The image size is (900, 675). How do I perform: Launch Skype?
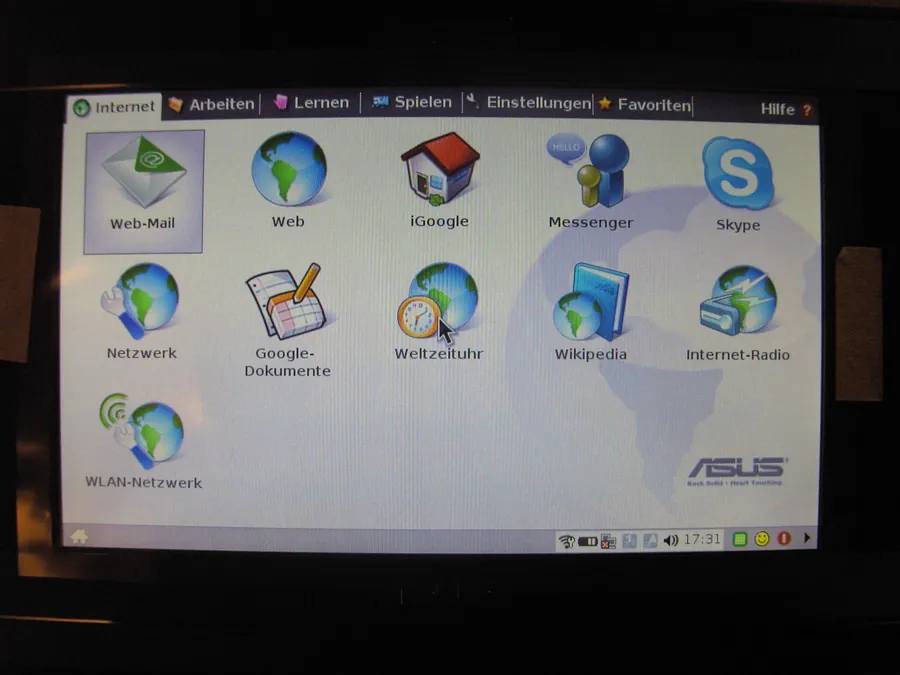point(738,173)
